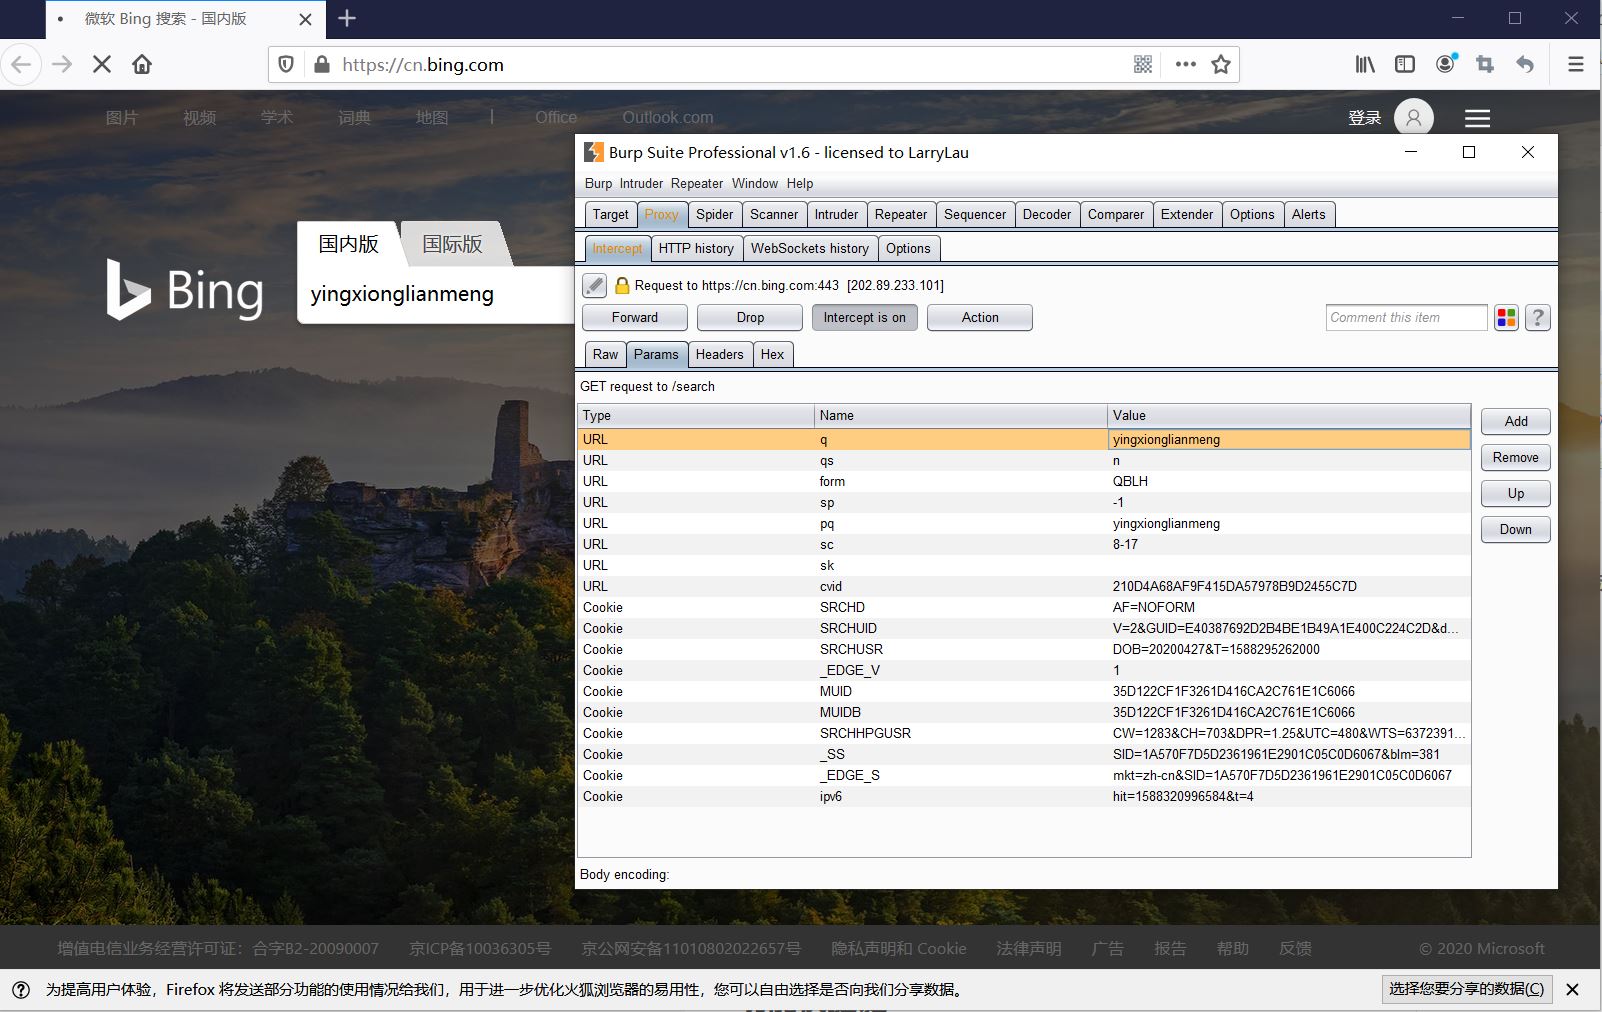Click the QR code icon in address bar
Image resolution: width=1602 pixels, height=1012 pixels.
click(1143, 64)
